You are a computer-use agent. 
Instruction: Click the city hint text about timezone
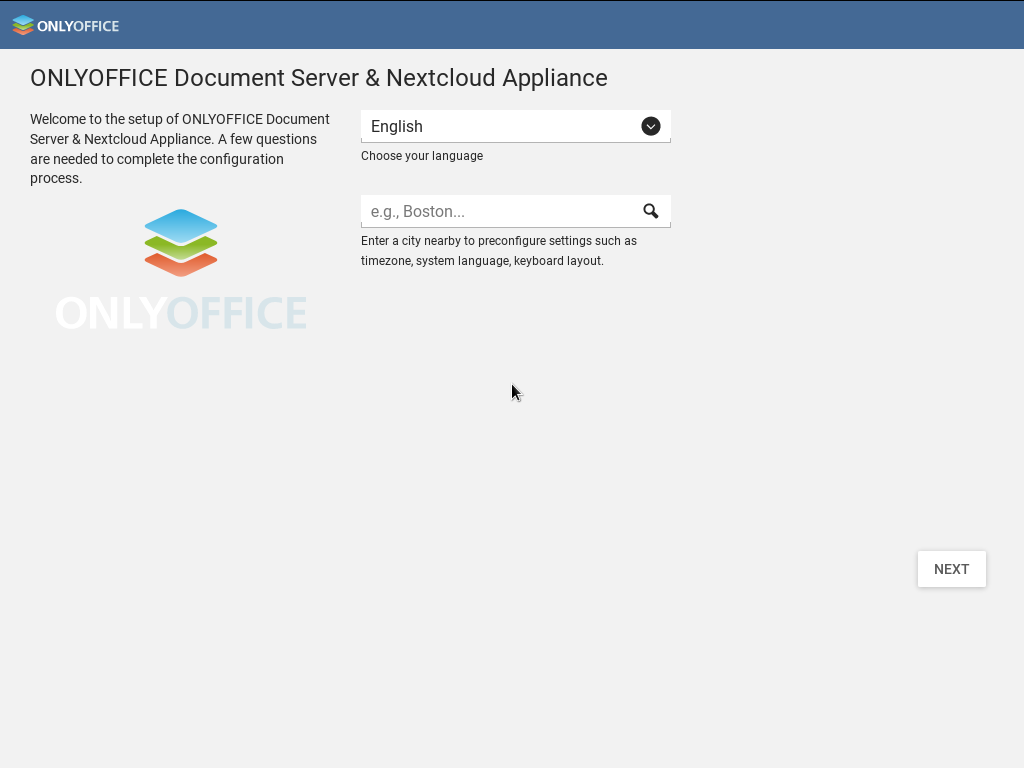click(499, 251)
